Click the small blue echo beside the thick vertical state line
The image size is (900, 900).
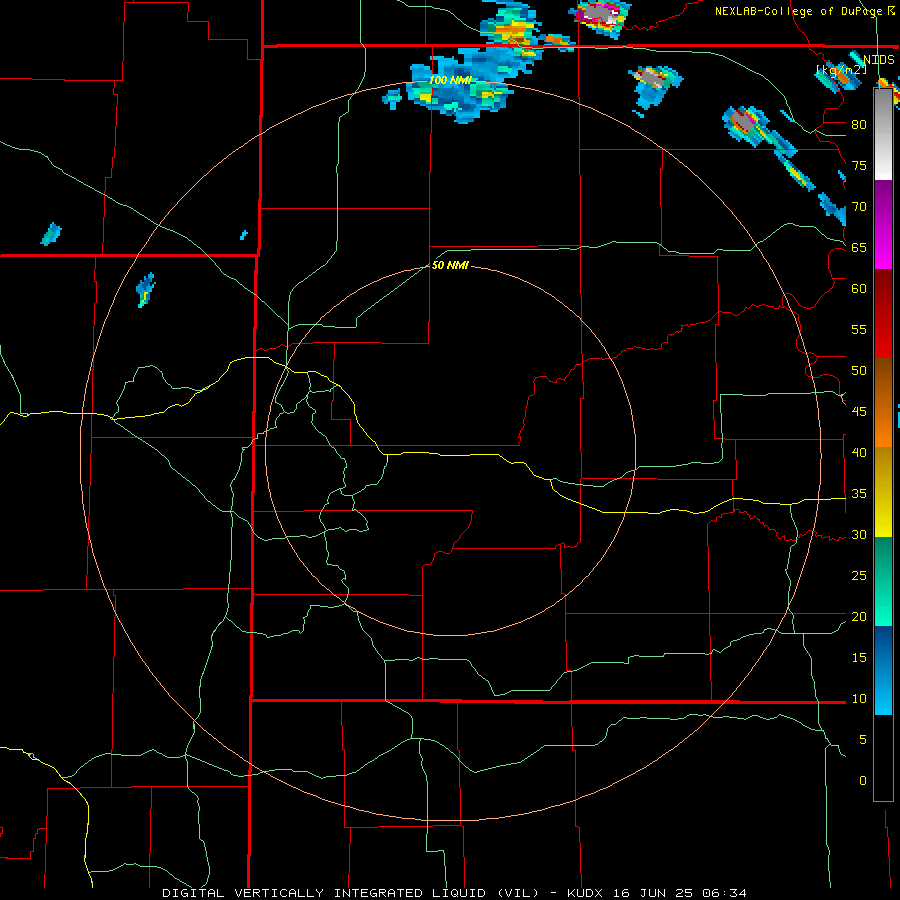tap(243, 235)
